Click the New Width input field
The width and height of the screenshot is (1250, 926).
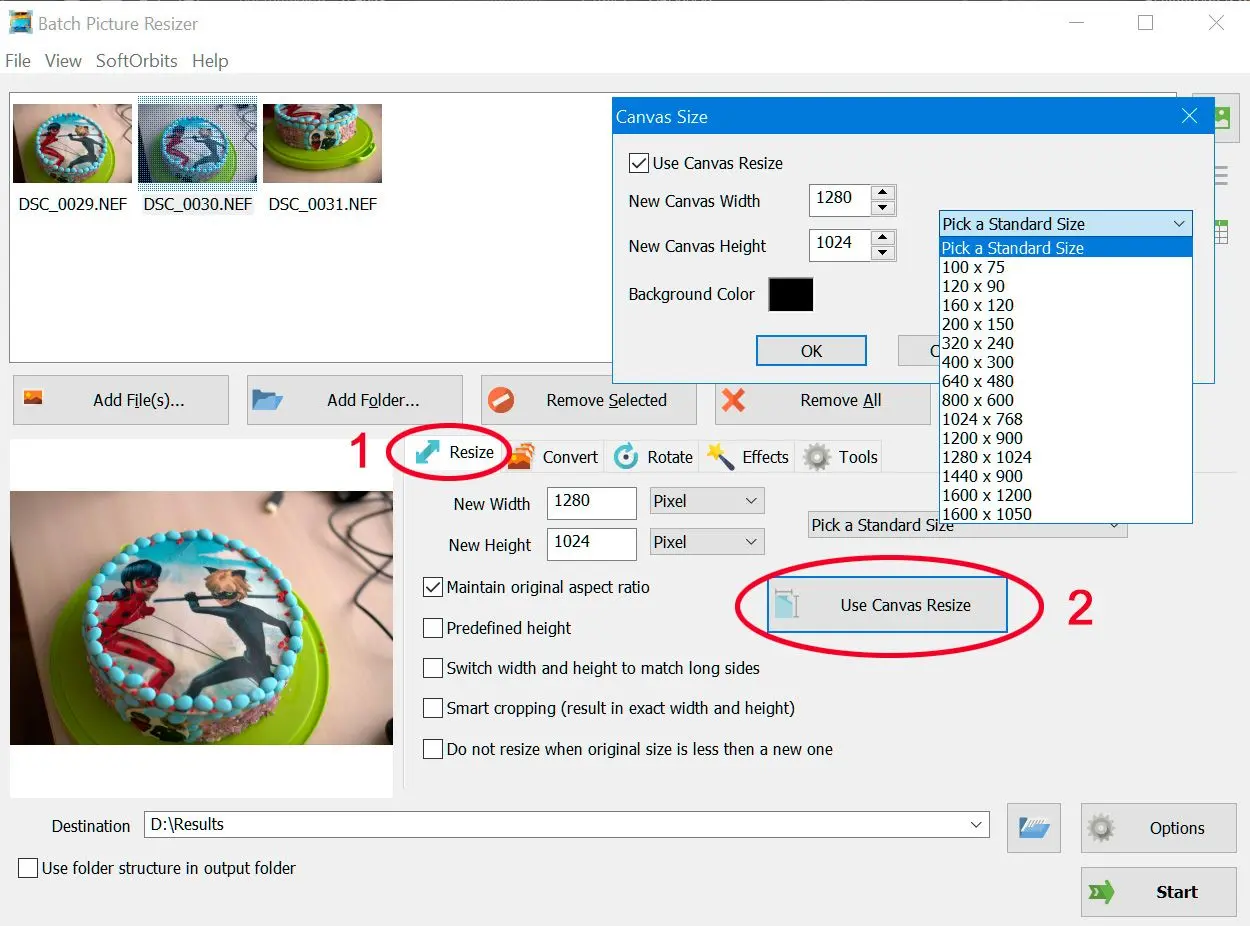point(592,502)
